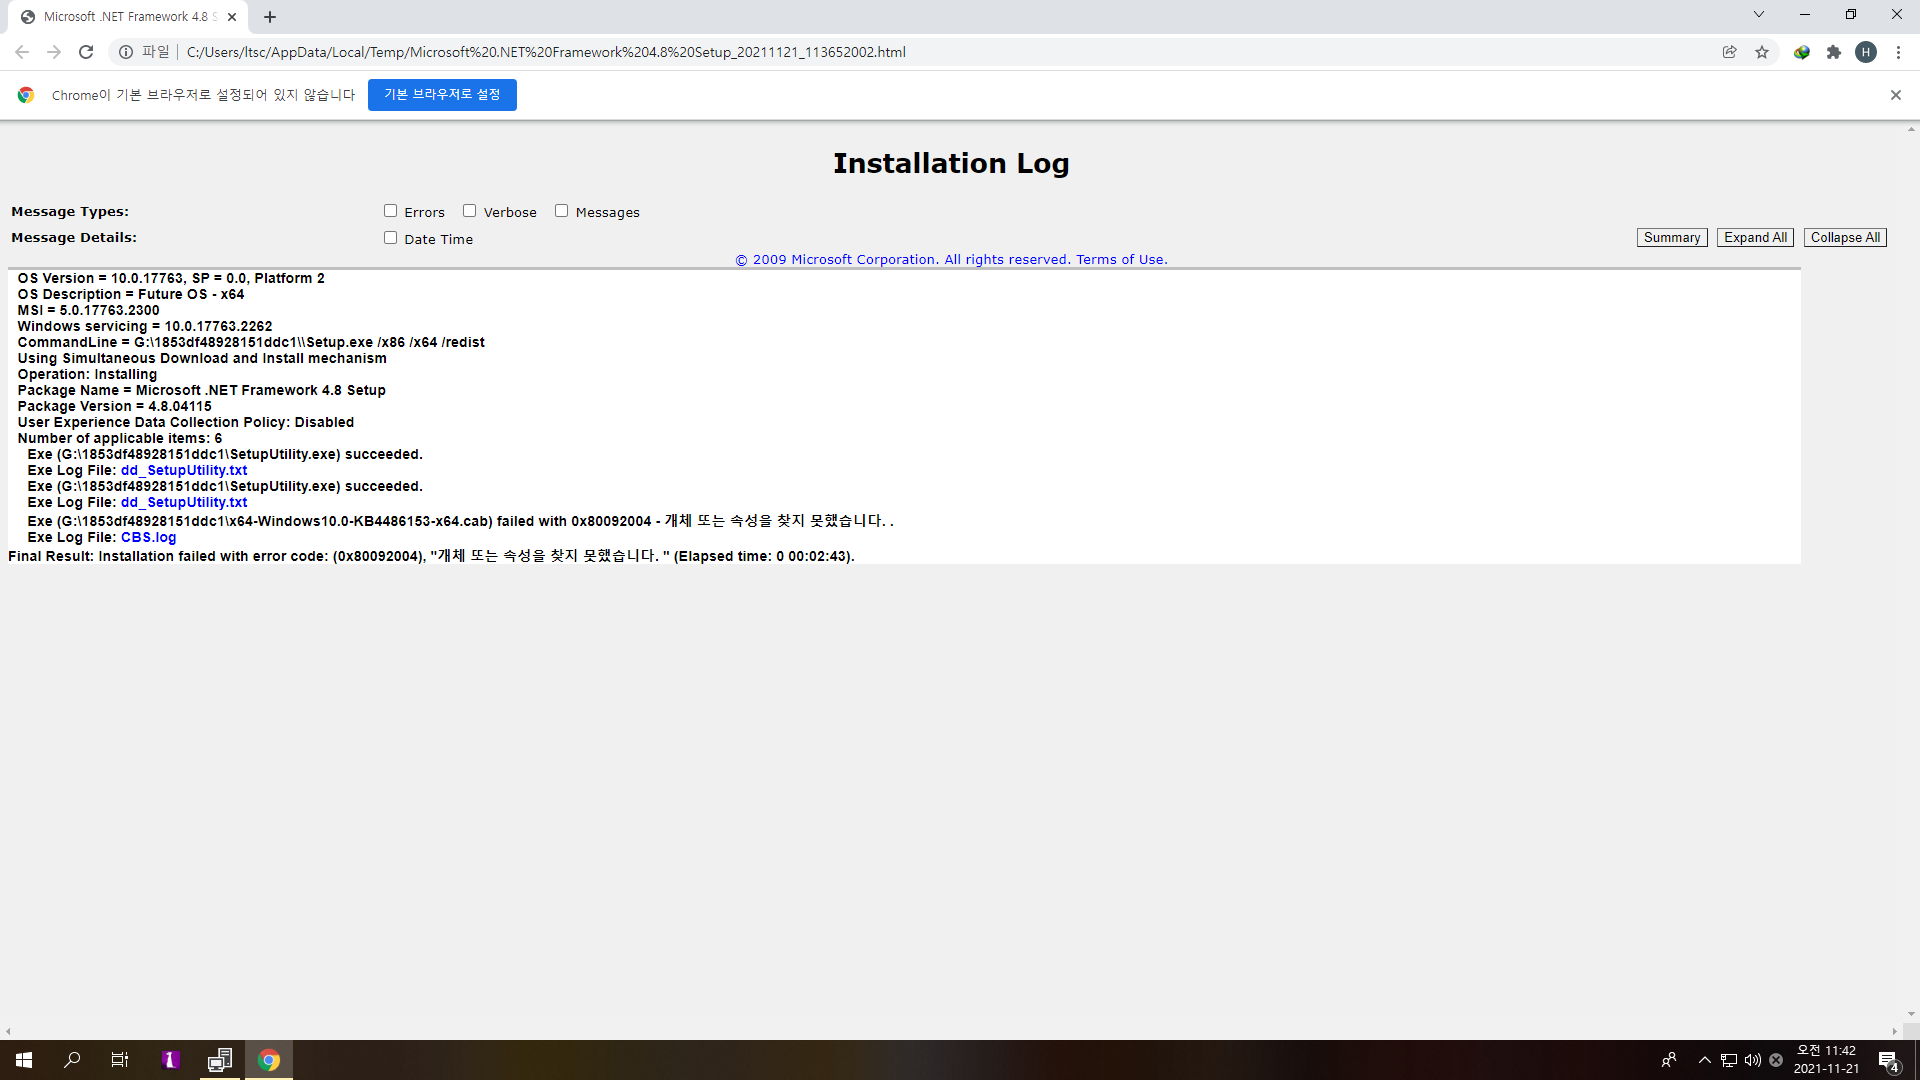Open Task View on the taskbar

click(x=120, y=1060)
